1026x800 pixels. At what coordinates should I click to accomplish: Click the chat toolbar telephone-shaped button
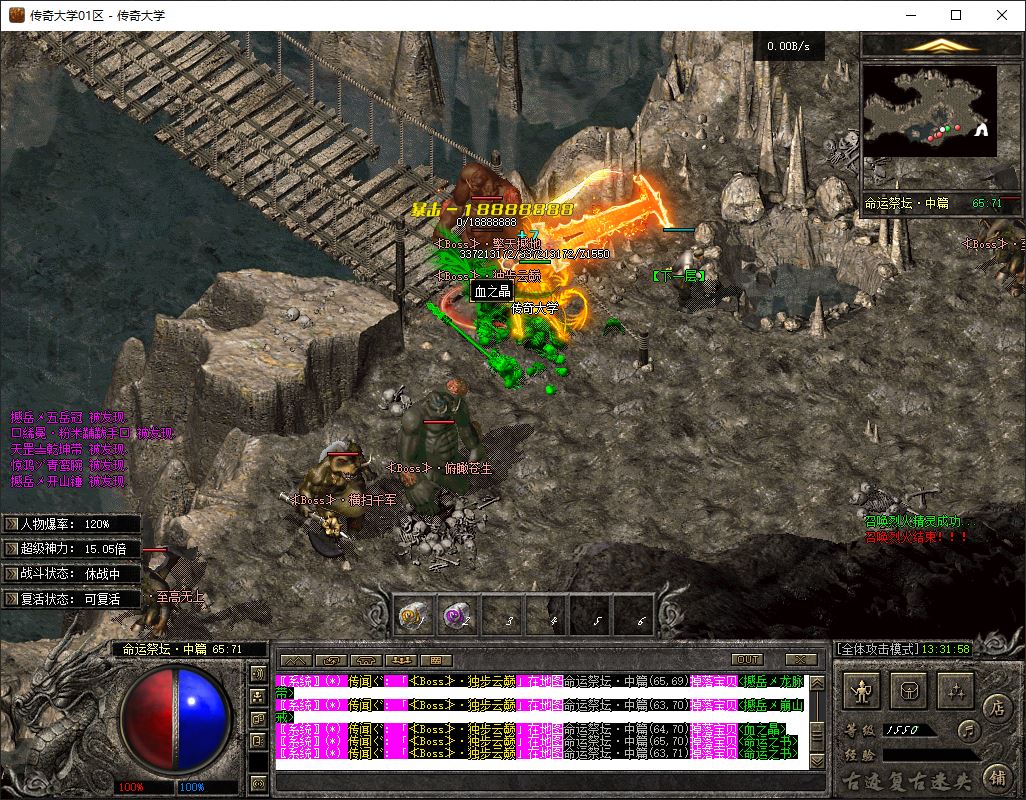pos(366,660)
